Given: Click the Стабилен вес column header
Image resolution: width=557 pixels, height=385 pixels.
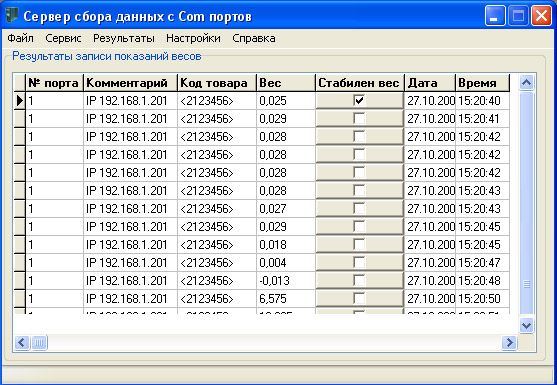Looking at the screenshot, I should pos(360,83).
